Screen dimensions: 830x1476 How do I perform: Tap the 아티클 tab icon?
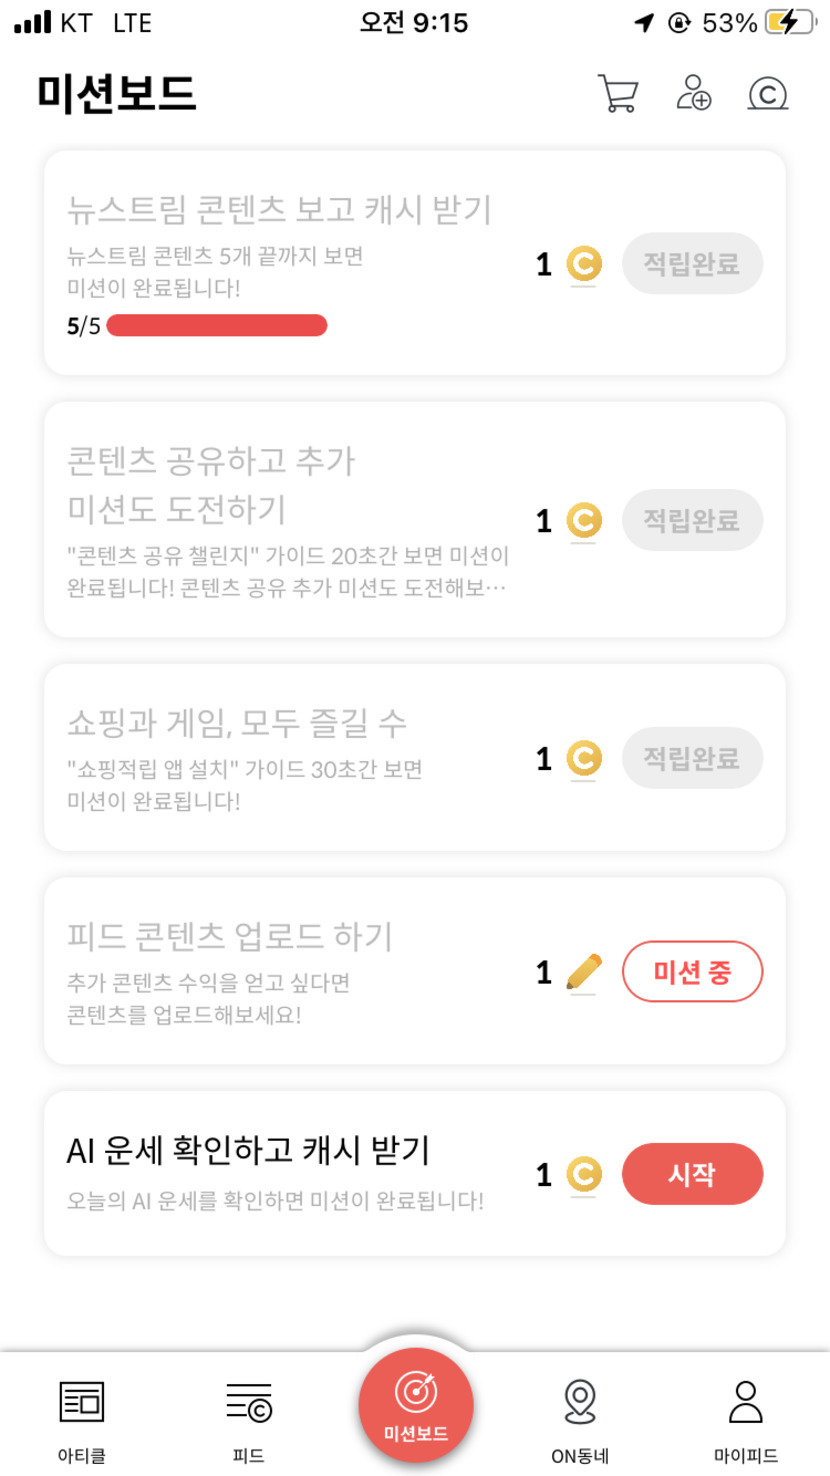coord(82,1403)
